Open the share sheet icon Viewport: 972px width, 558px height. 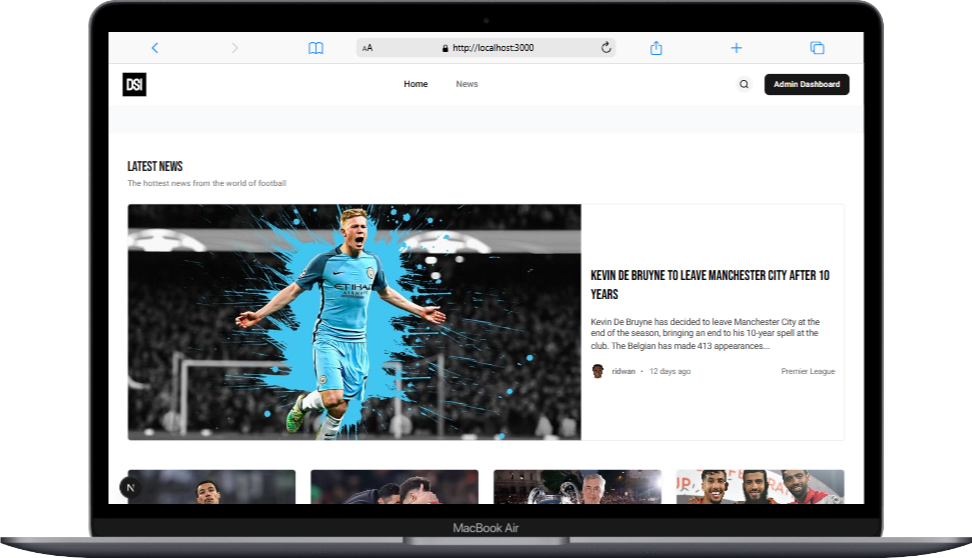tap(656, 48)
